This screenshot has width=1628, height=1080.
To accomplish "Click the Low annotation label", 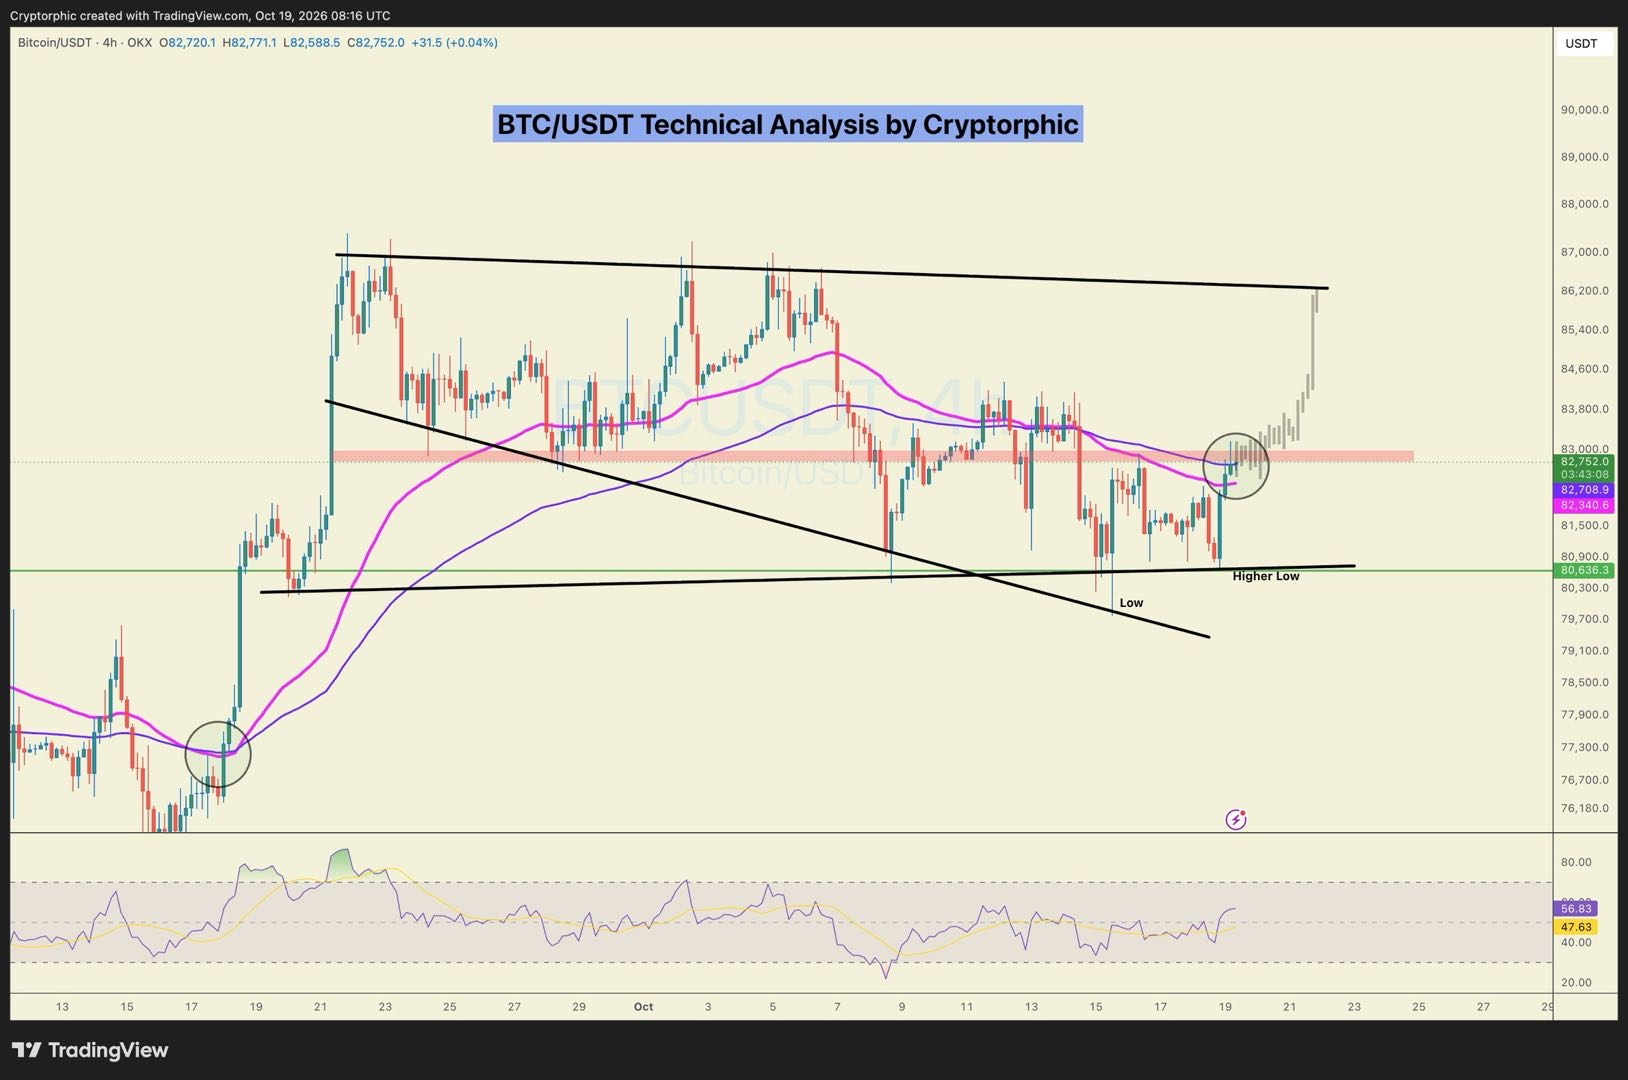I will click(x=1131, y=603).
